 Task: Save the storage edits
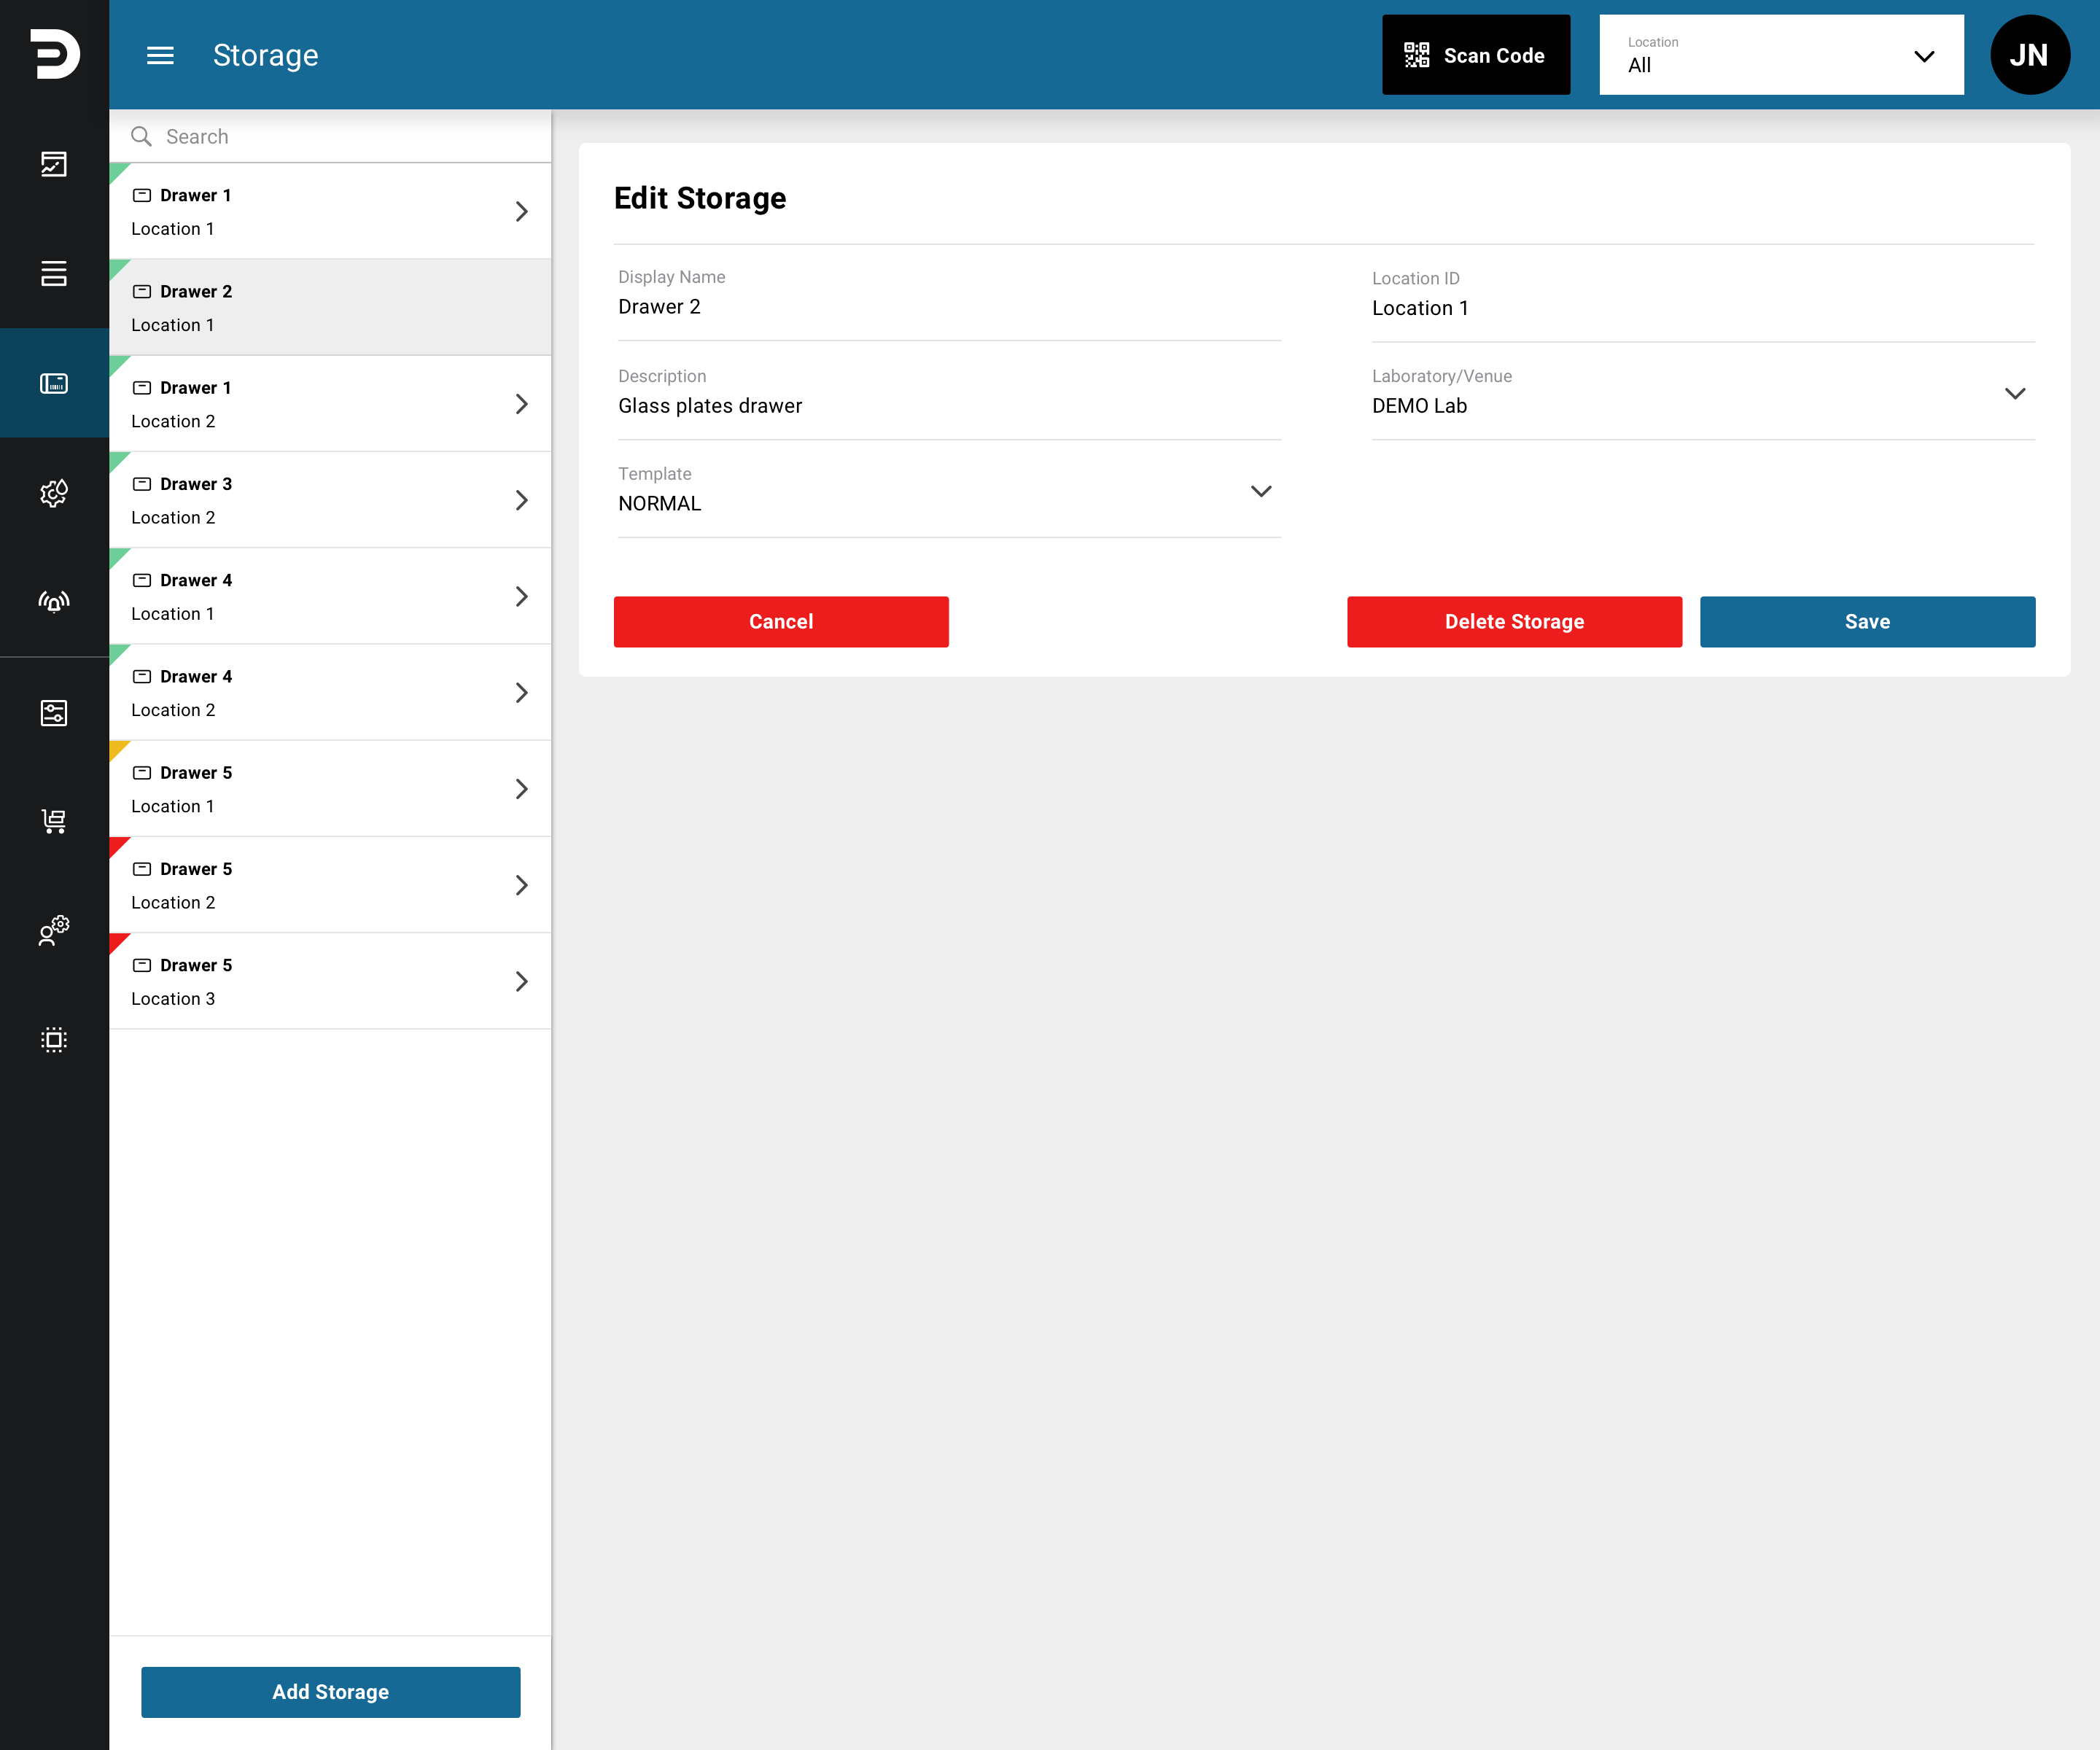pyautogui.click(x=1867, y=622)
